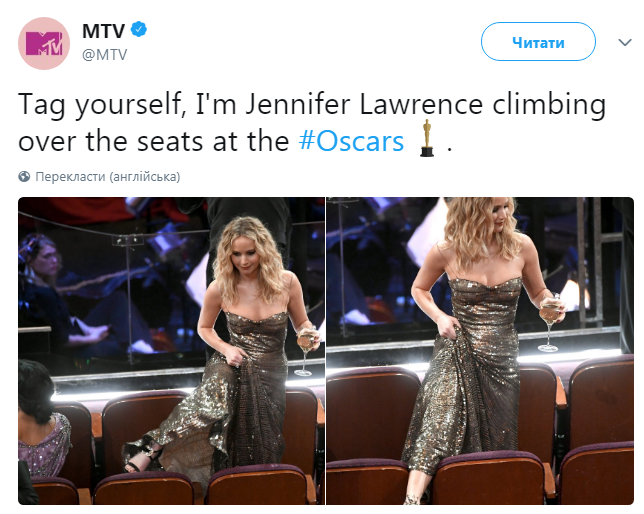The height and width of the screenshot is (514, 644).
Task: Follow MTV using the Читати button
Action: pos(538,42)
